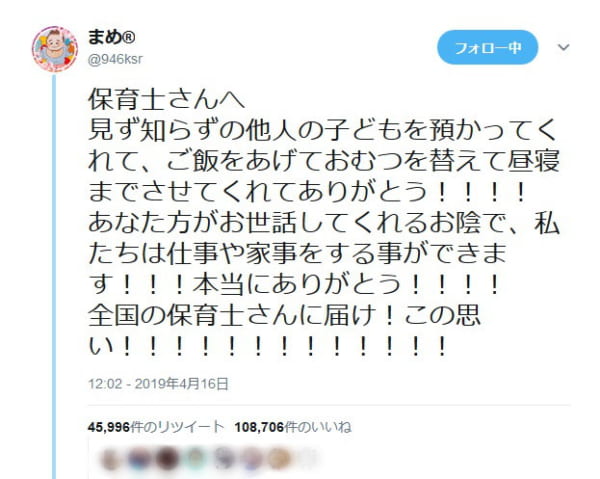Visit the @946ksr handle link
This screenshot has height=479, width=600.
click(x=115, y=60)
